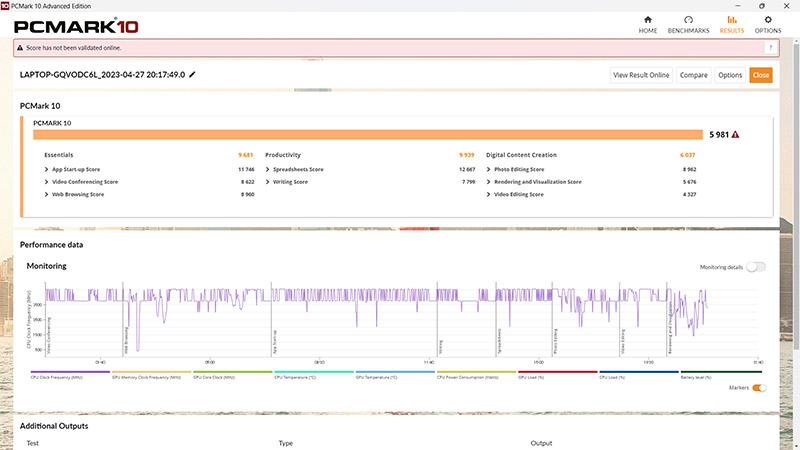Click the pencil icon to rename result

pos(192,74)
